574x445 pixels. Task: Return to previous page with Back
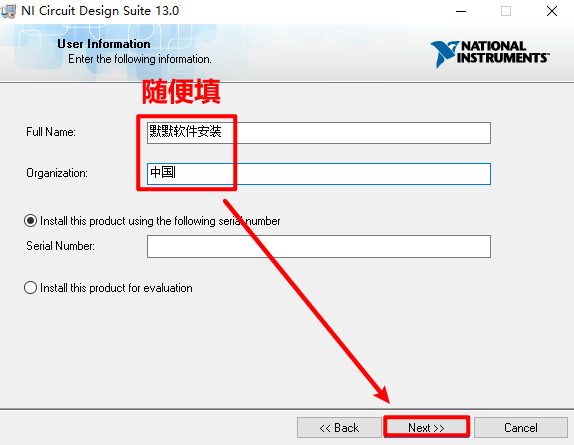pyautogui.click(x=339, y=427)
